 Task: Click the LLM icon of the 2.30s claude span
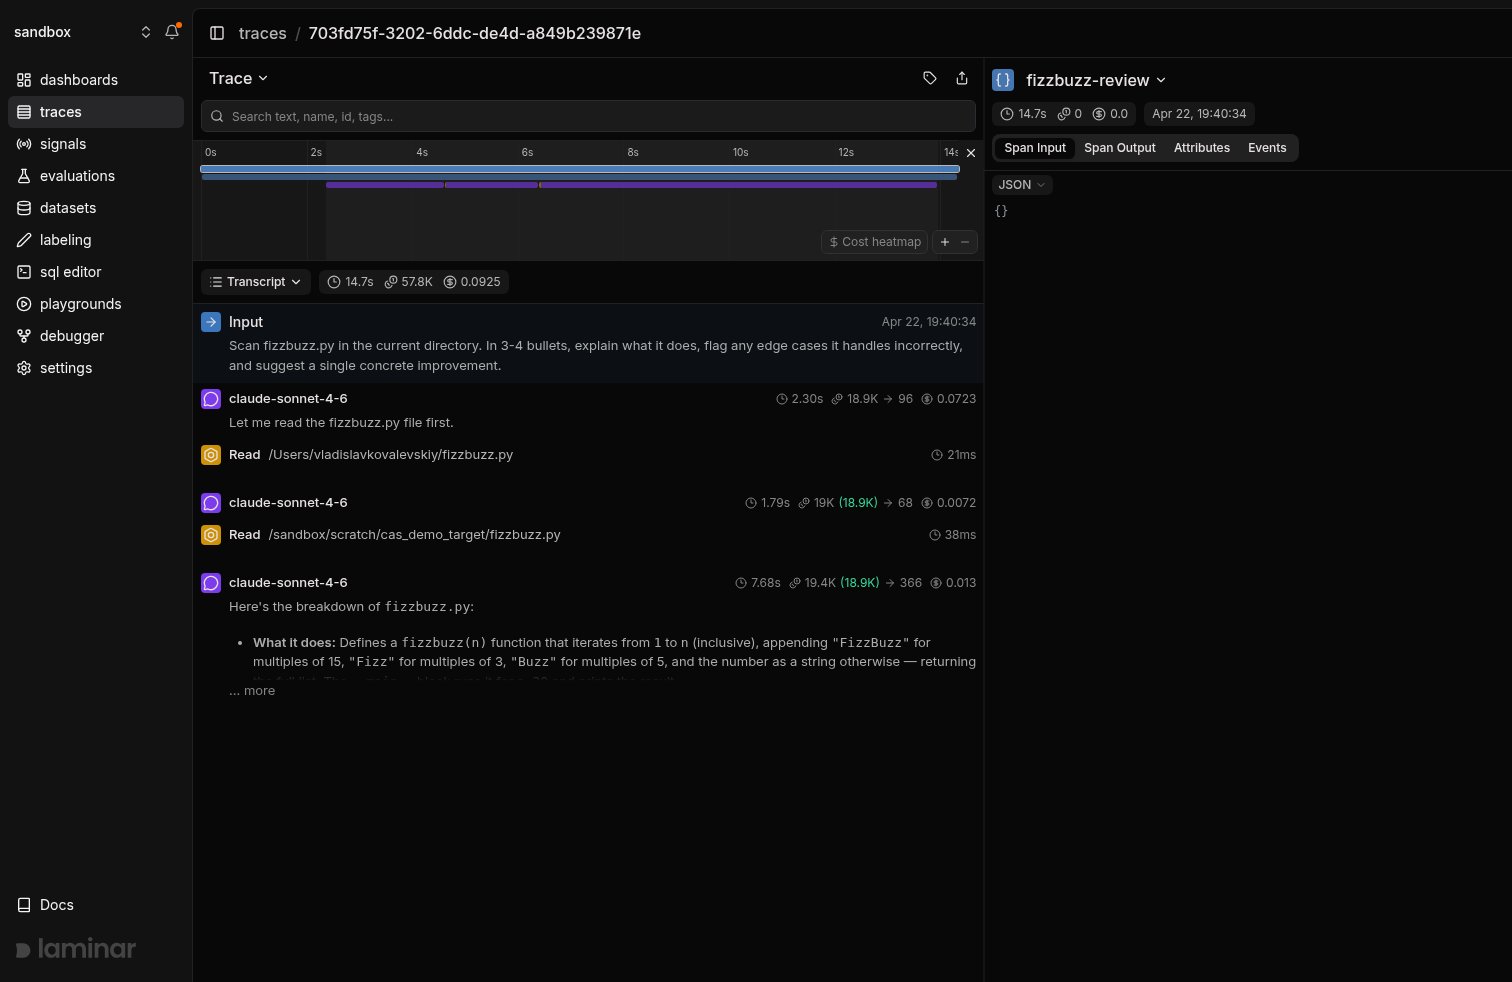211,399
